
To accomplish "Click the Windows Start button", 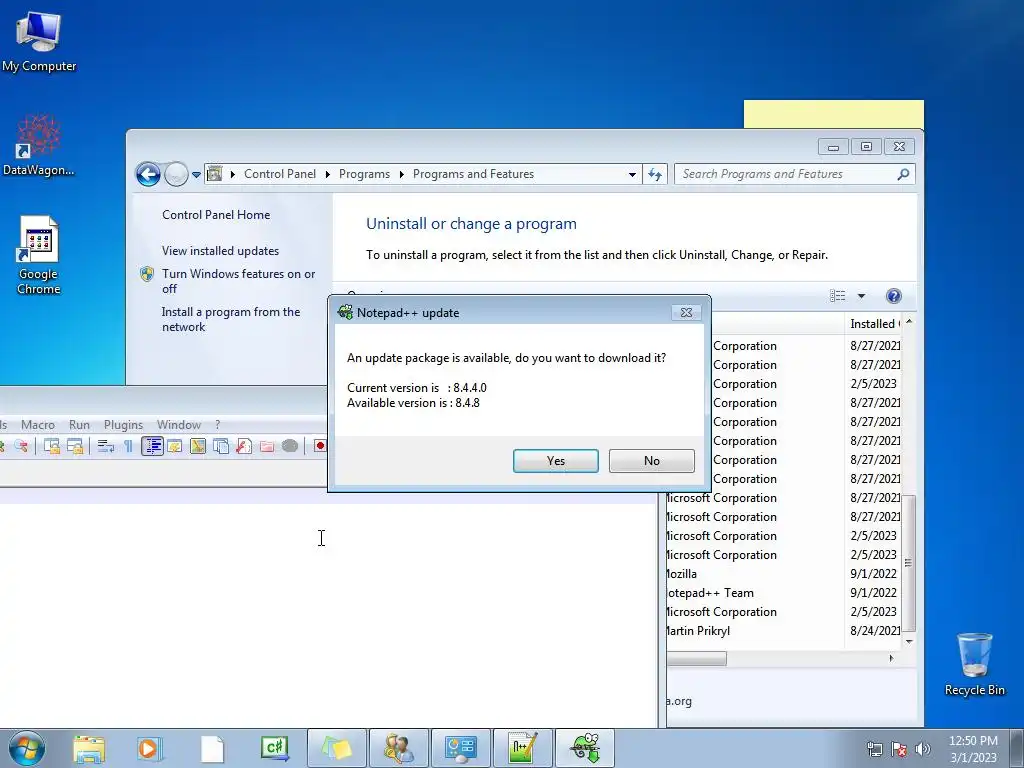I will (27, 748).
